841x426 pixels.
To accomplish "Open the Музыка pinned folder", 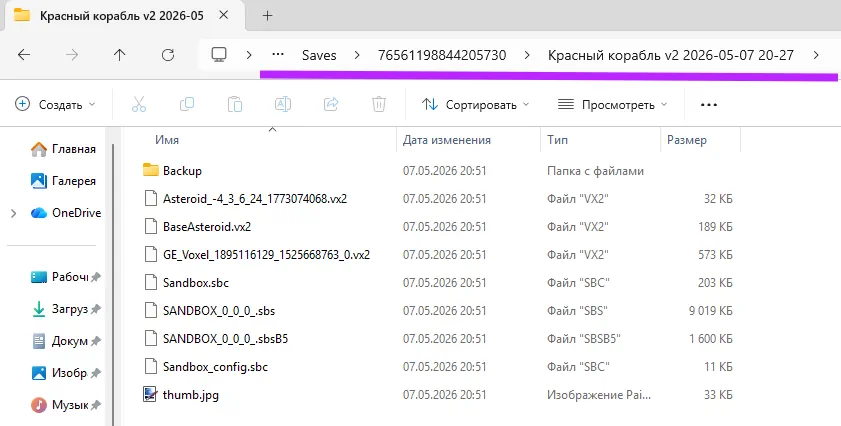I will pos(65,405).
